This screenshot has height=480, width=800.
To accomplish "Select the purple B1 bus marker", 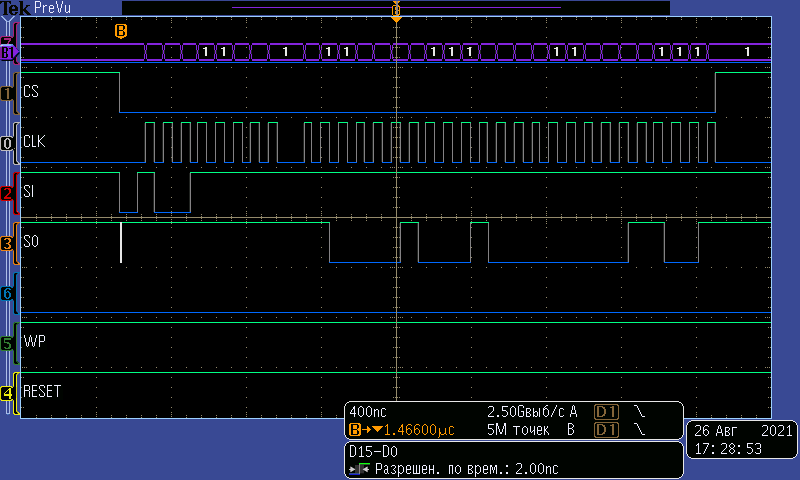I will pyautogui.click(x=8, y=52).
